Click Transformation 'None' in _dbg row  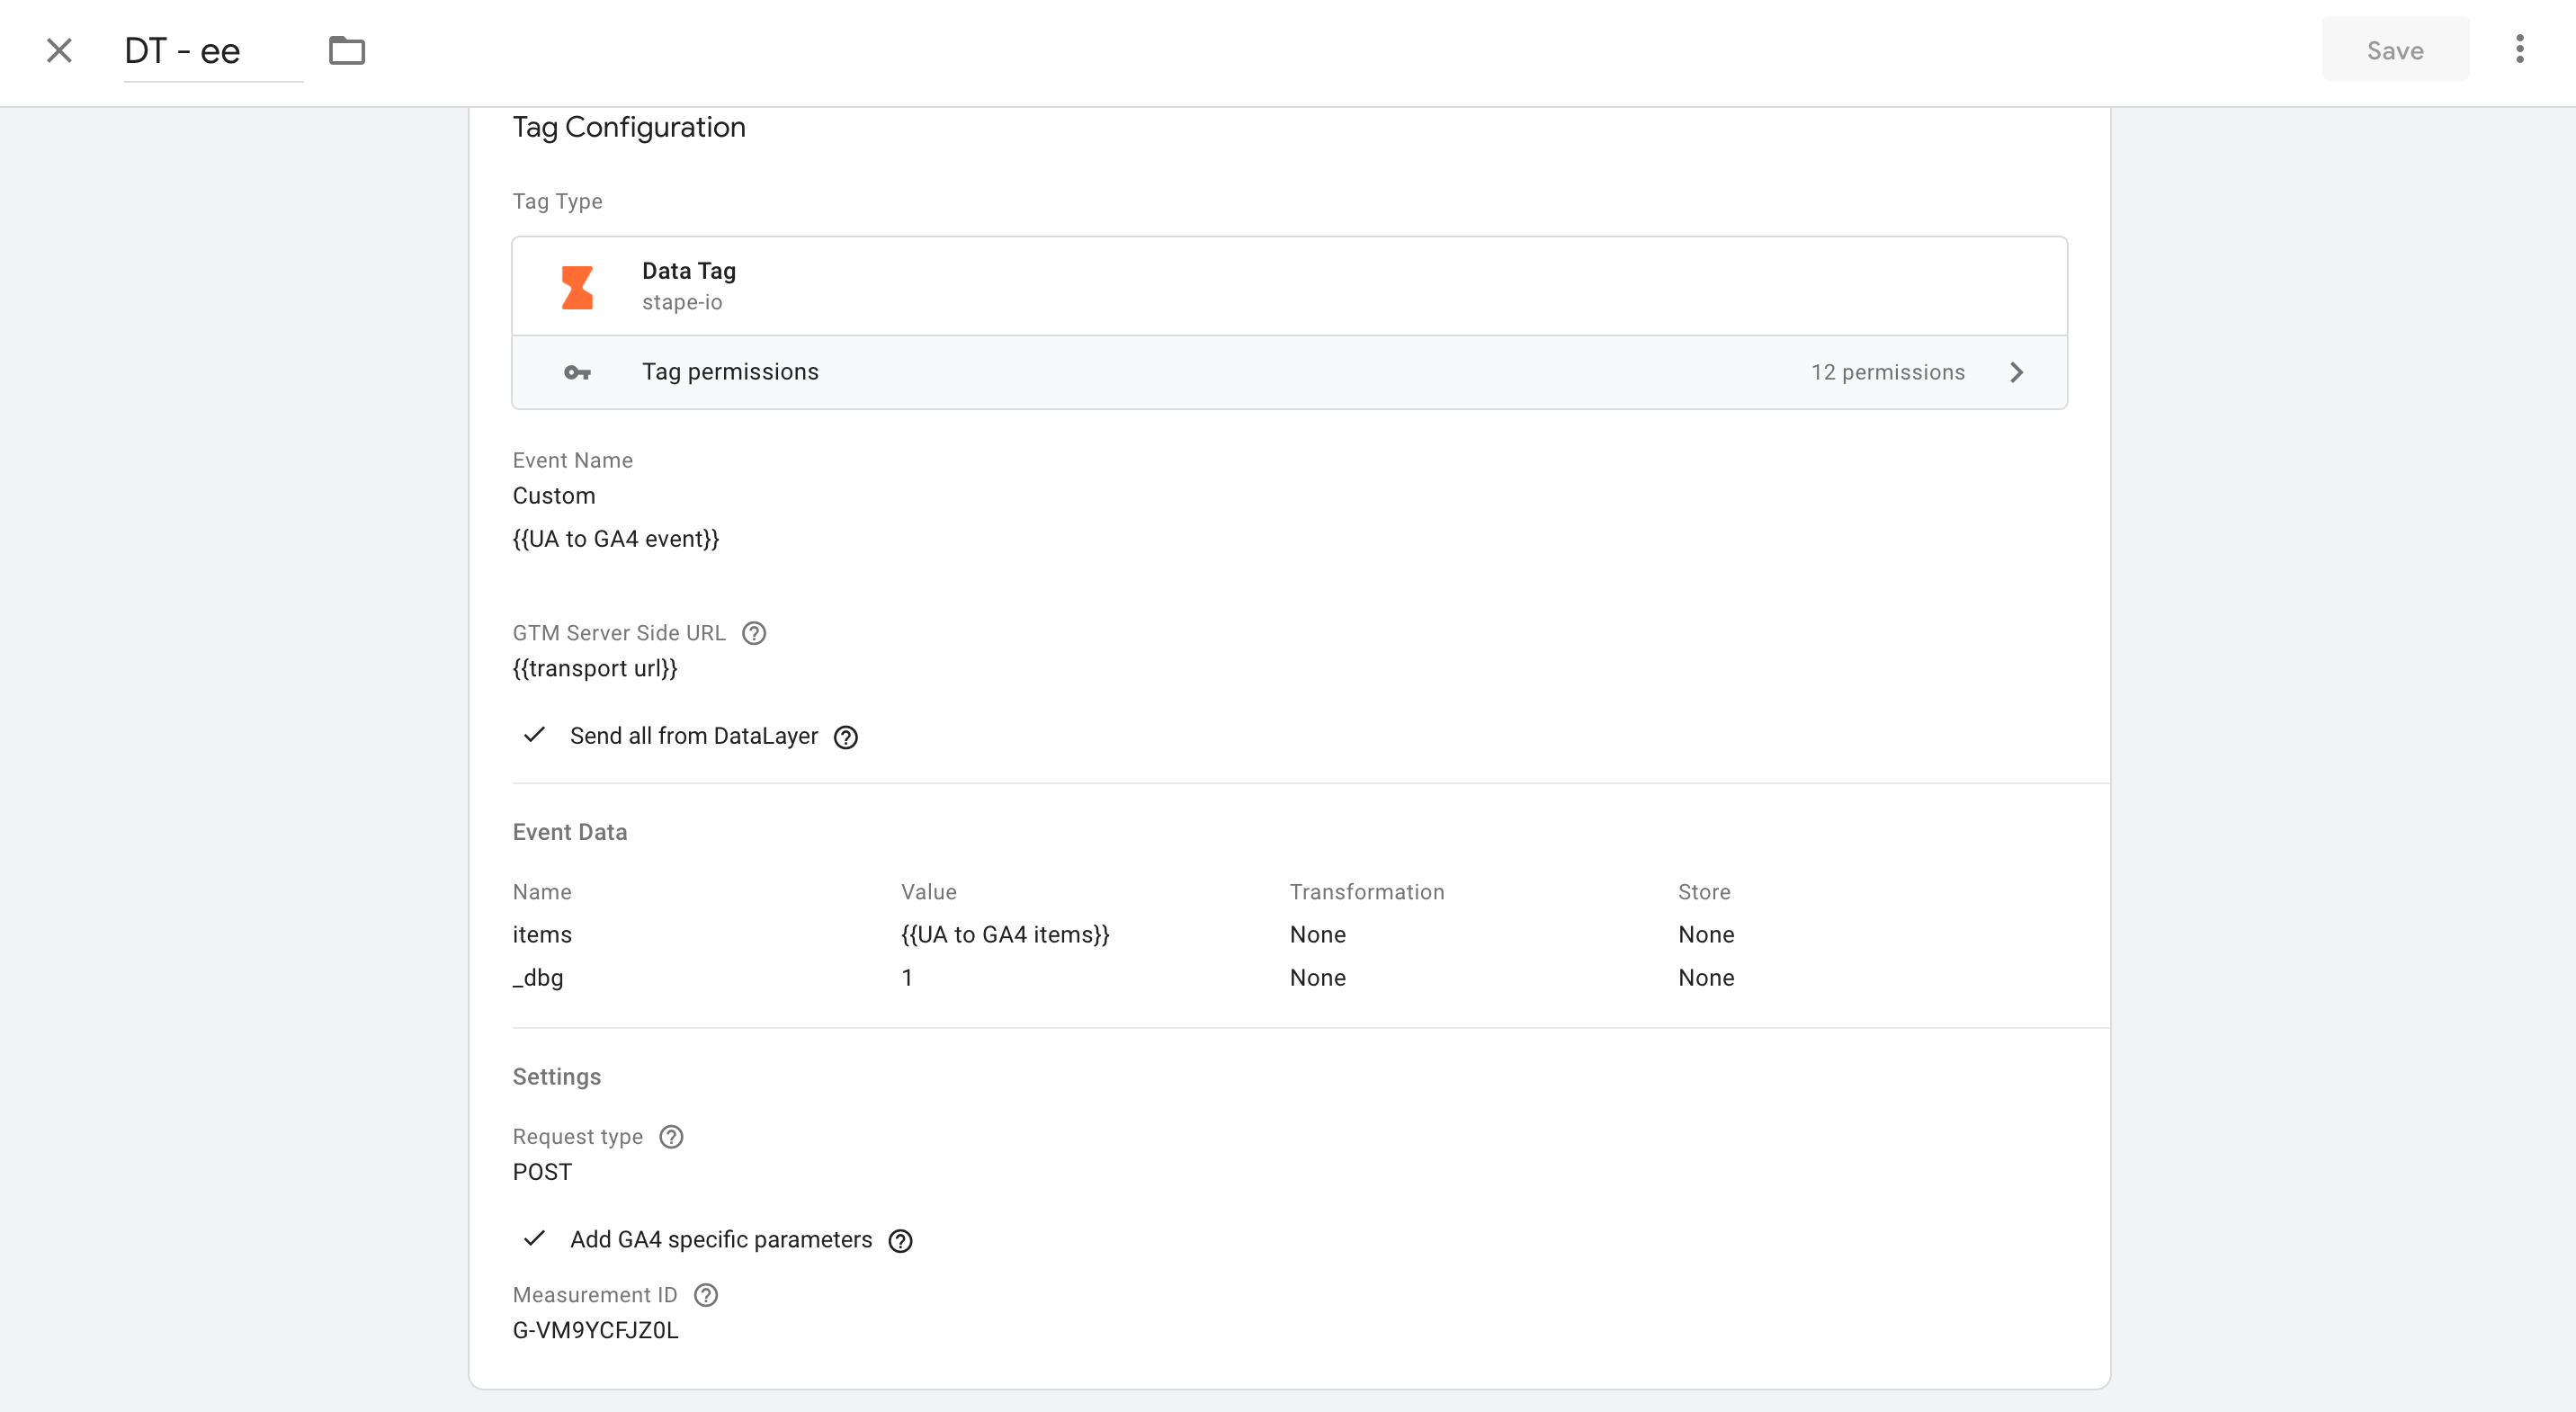pos(1317,978)
